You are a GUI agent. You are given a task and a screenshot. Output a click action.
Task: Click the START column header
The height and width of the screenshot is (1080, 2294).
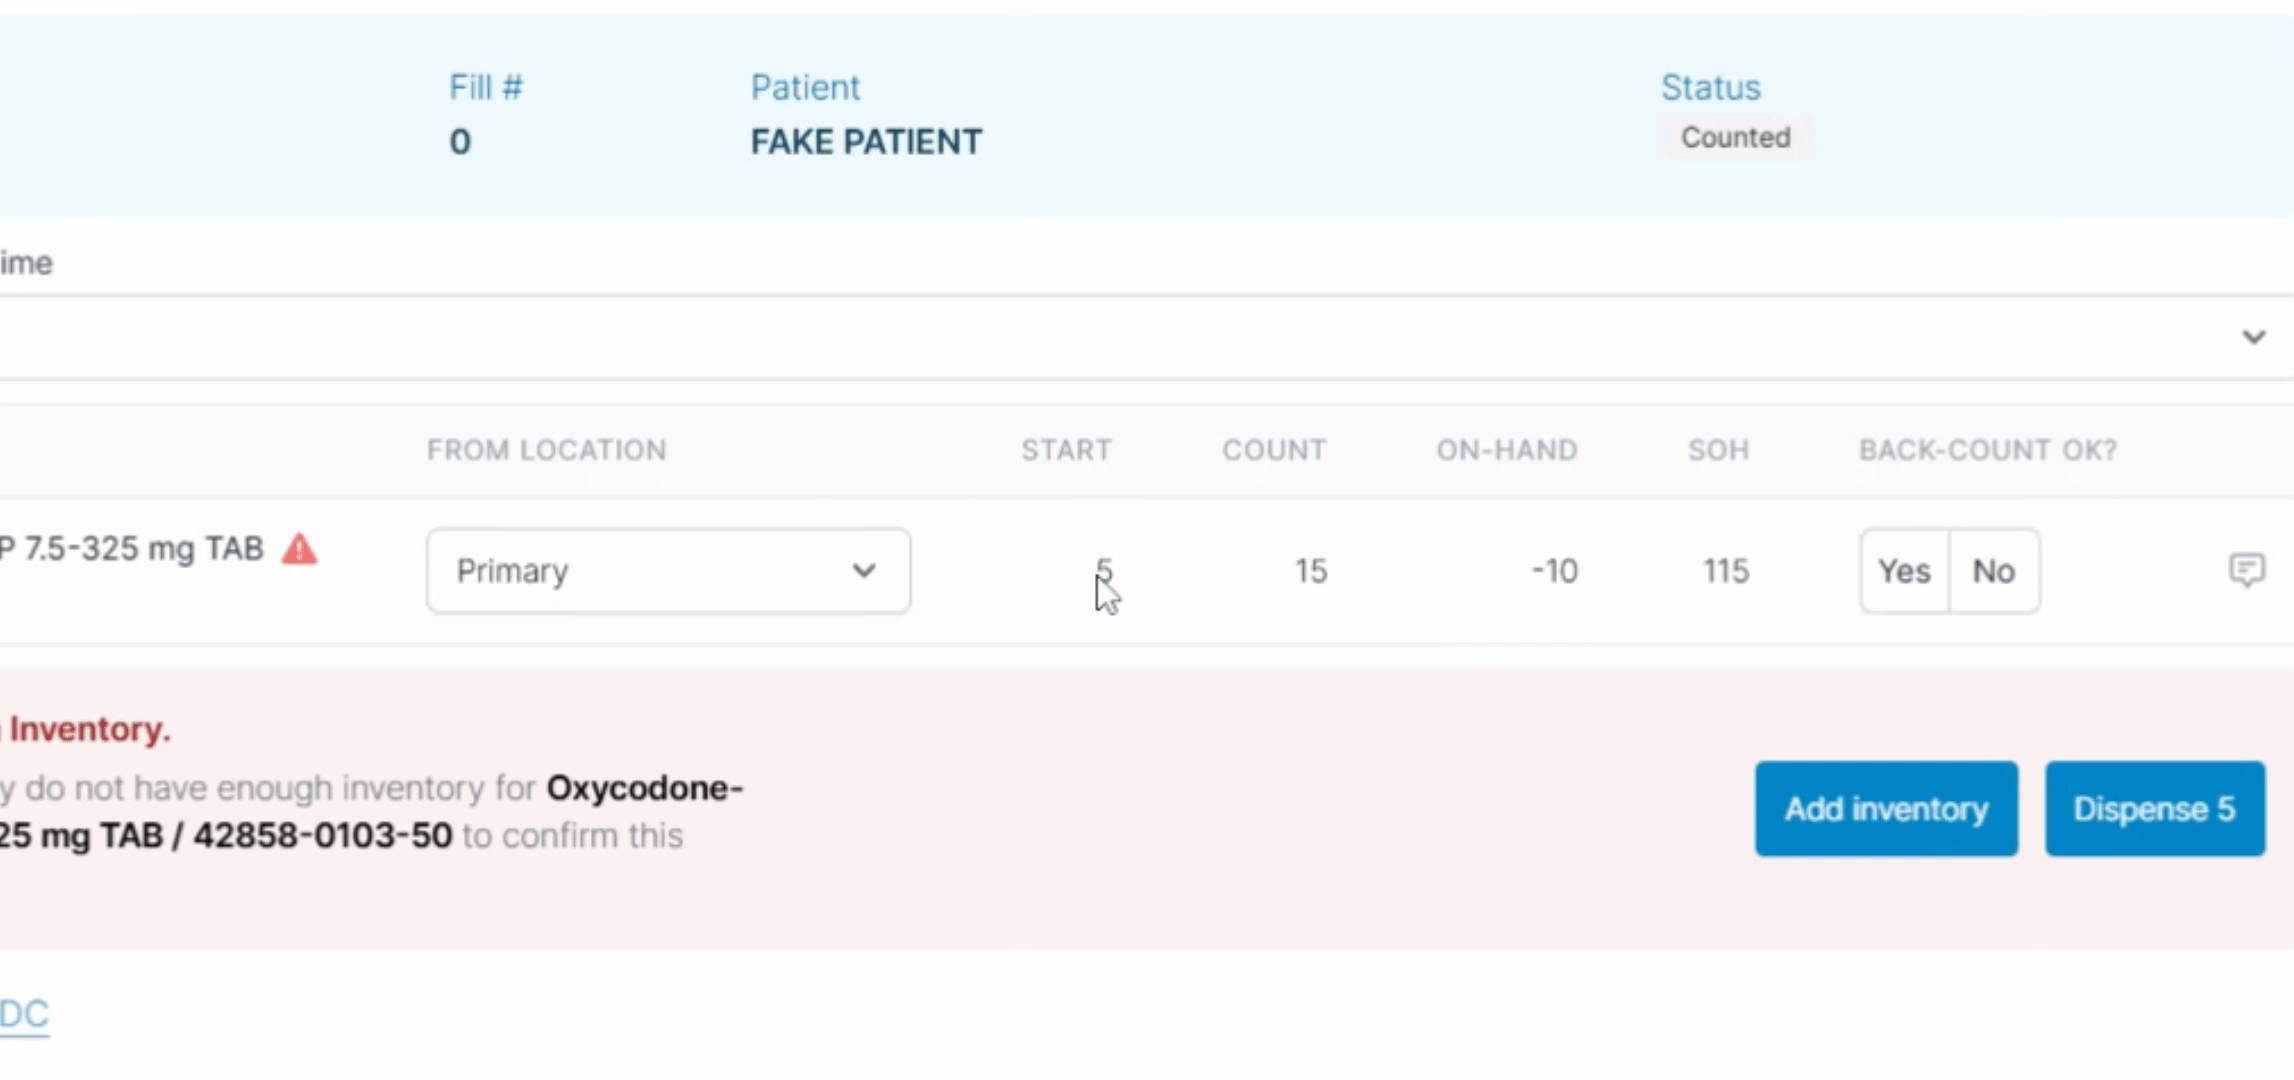(1066, 450)
